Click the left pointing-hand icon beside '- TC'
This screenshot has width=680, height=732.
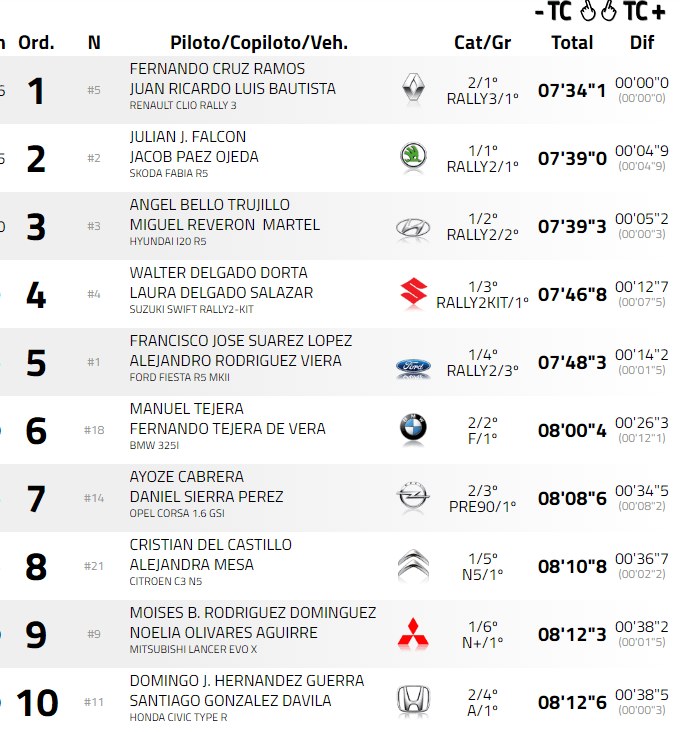click(588, 12)
